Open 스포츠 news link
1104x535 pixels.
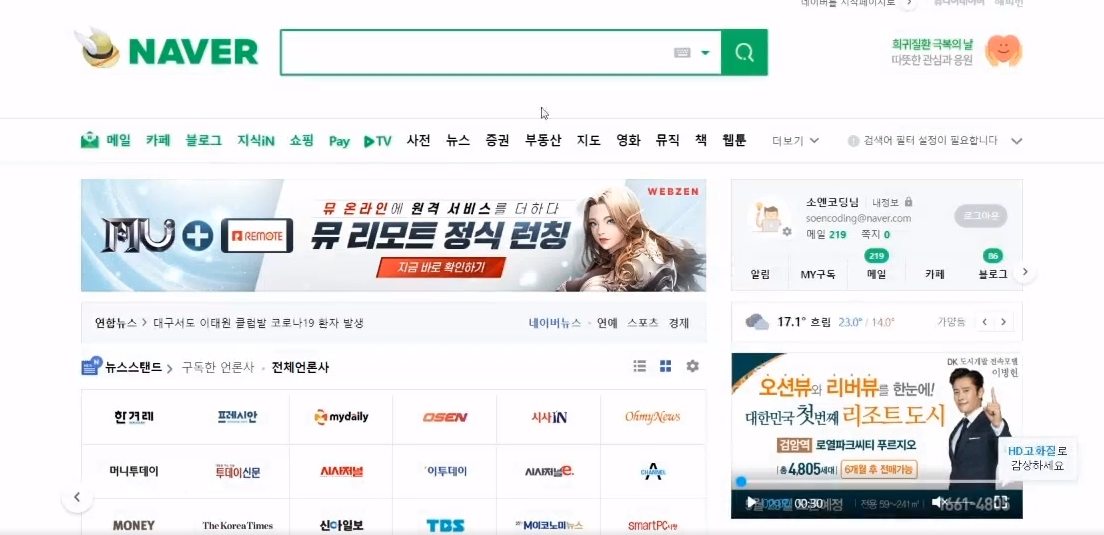tap(643, 323)
